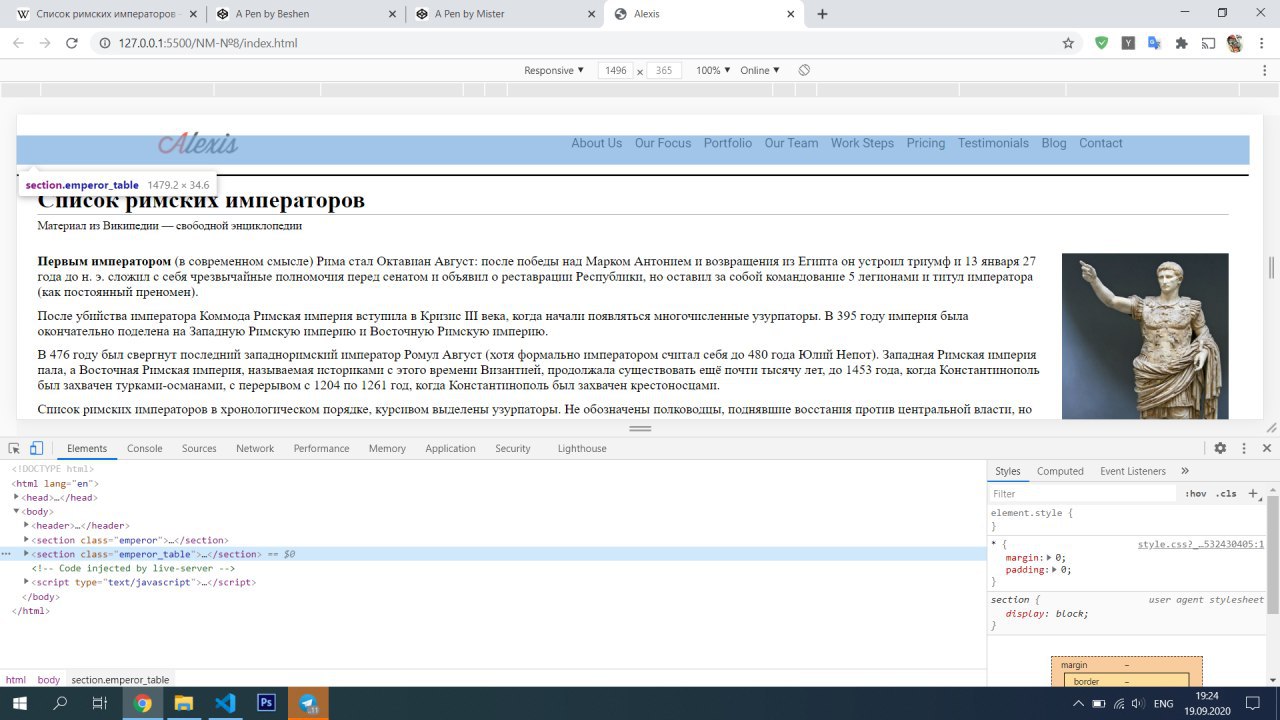The width and height of the screenshot is (1280, 720).
Task: Open the Contact navigation link
Action: point(1101,143)
